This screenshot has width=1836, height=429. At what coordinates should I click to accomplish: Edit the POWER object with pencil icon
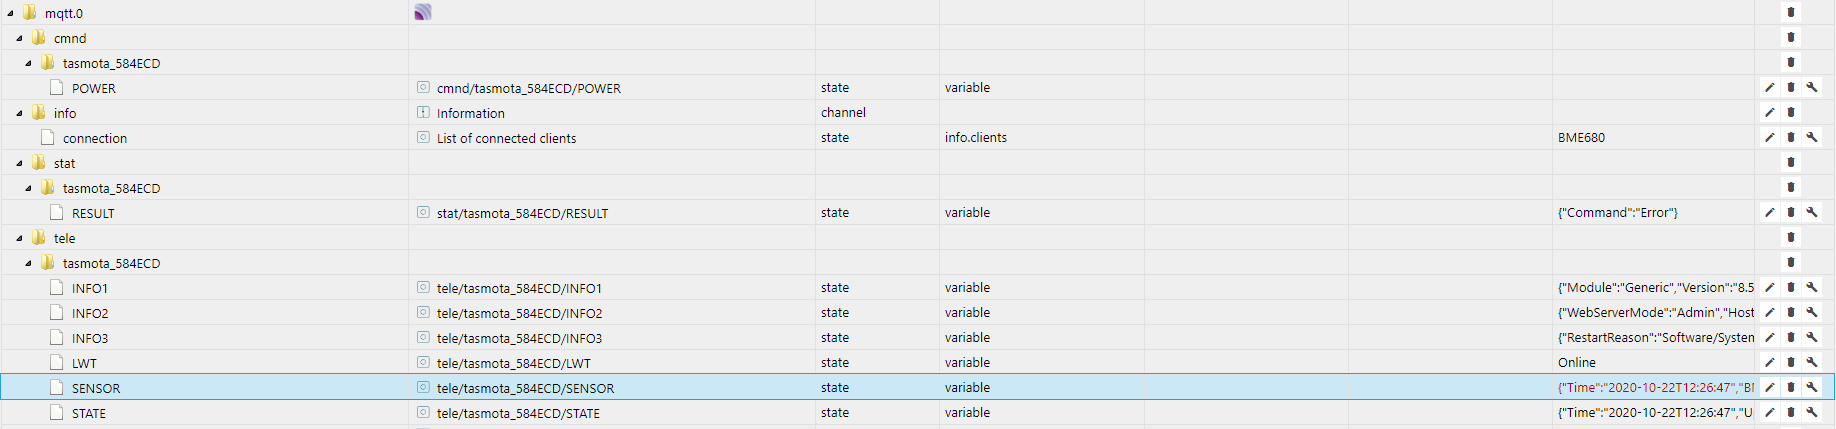pos(1769,88)
